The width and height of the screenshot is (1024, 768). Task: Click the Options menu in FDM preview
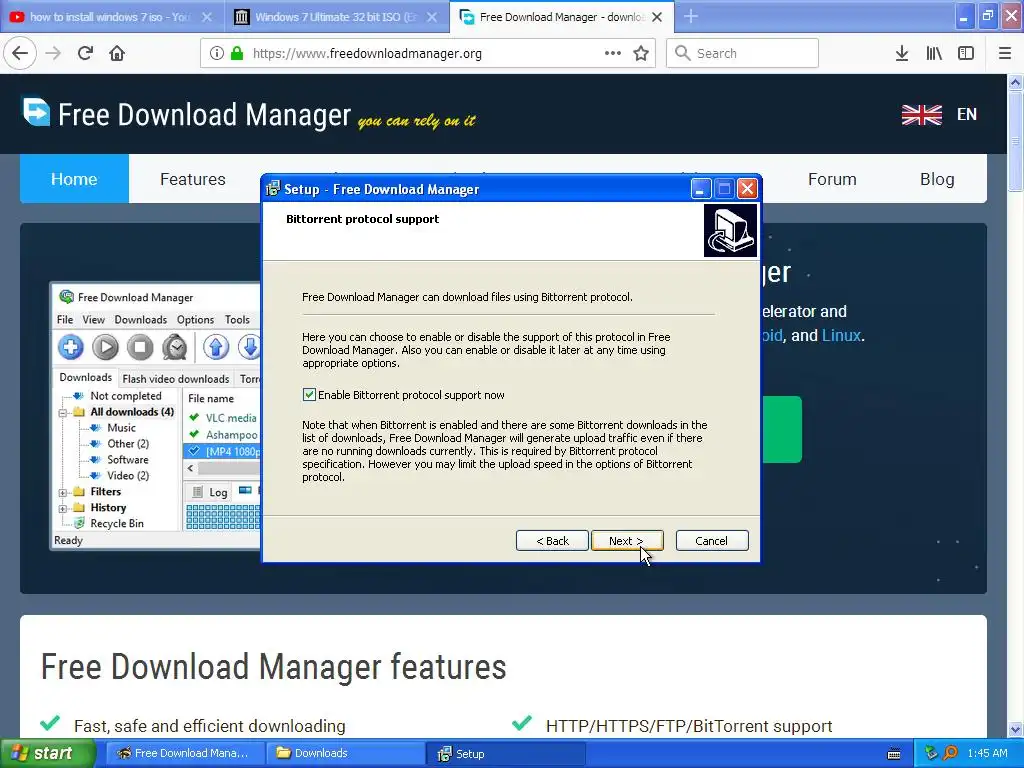[195, 319]
